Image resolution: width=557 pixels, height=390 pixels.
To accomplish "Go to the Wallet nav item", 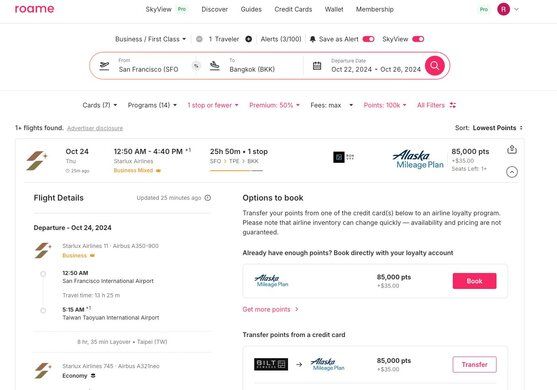I will (x=334, y=10).
